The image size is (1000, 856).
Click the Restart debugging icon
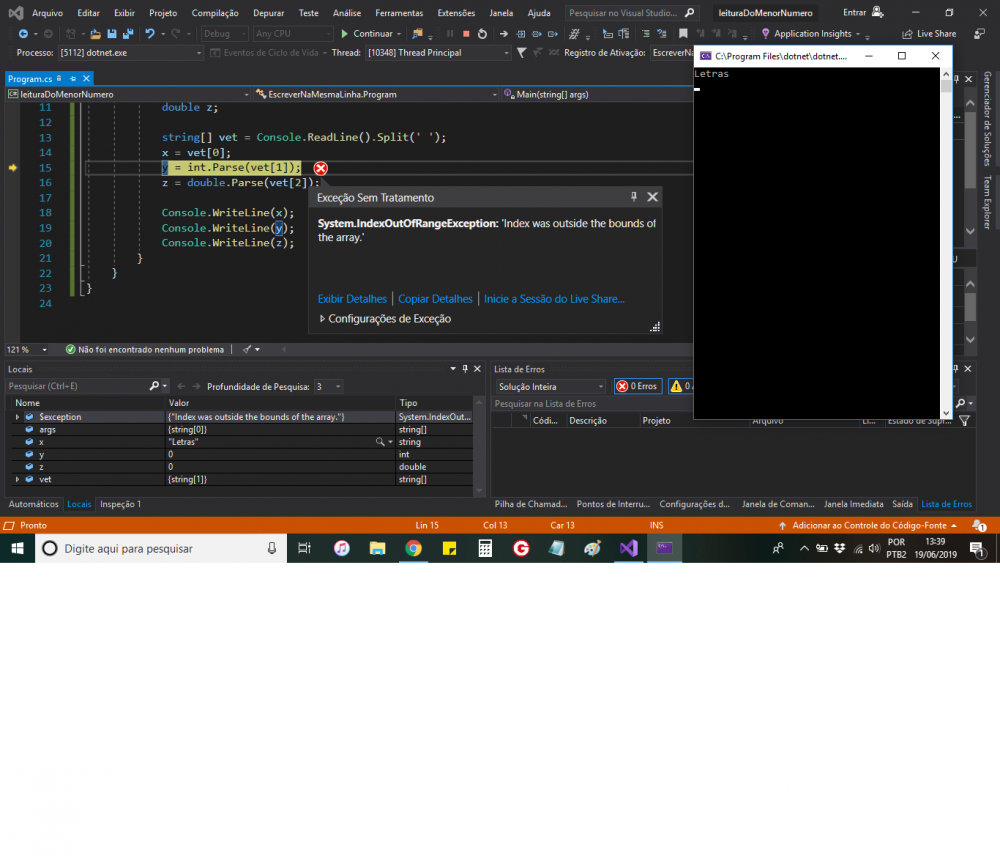(x=482, y=34)
